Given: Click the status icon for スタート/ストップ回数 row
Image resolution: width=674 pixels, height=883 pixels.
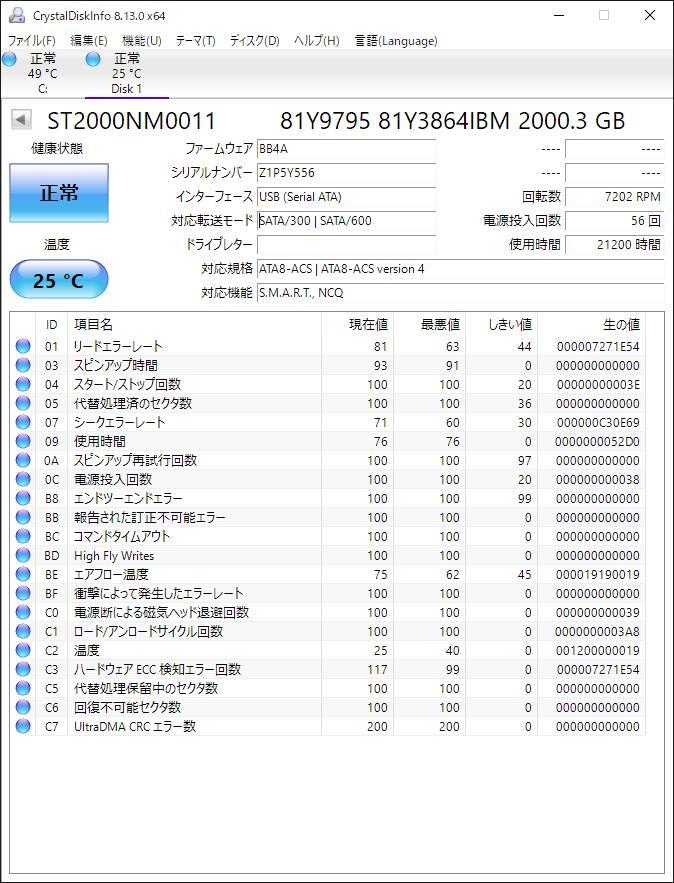Looking at the screenshot, I should pos(23,385).
